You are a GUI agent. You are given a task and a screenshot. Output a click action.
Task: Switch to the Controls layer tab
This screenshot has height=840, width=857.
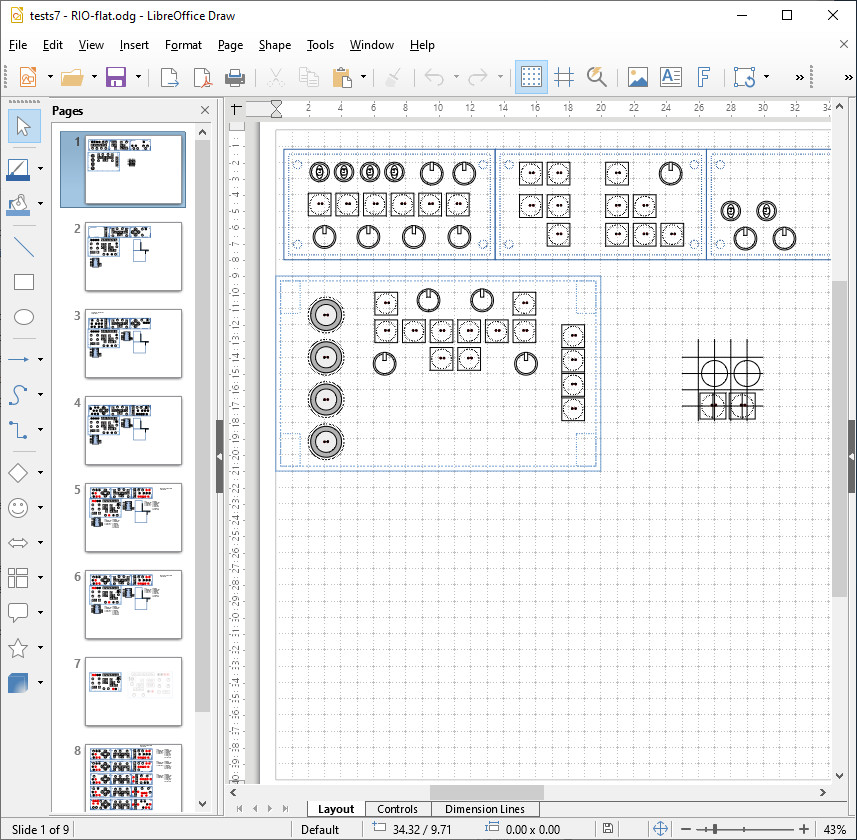click(x=397, y=809)
